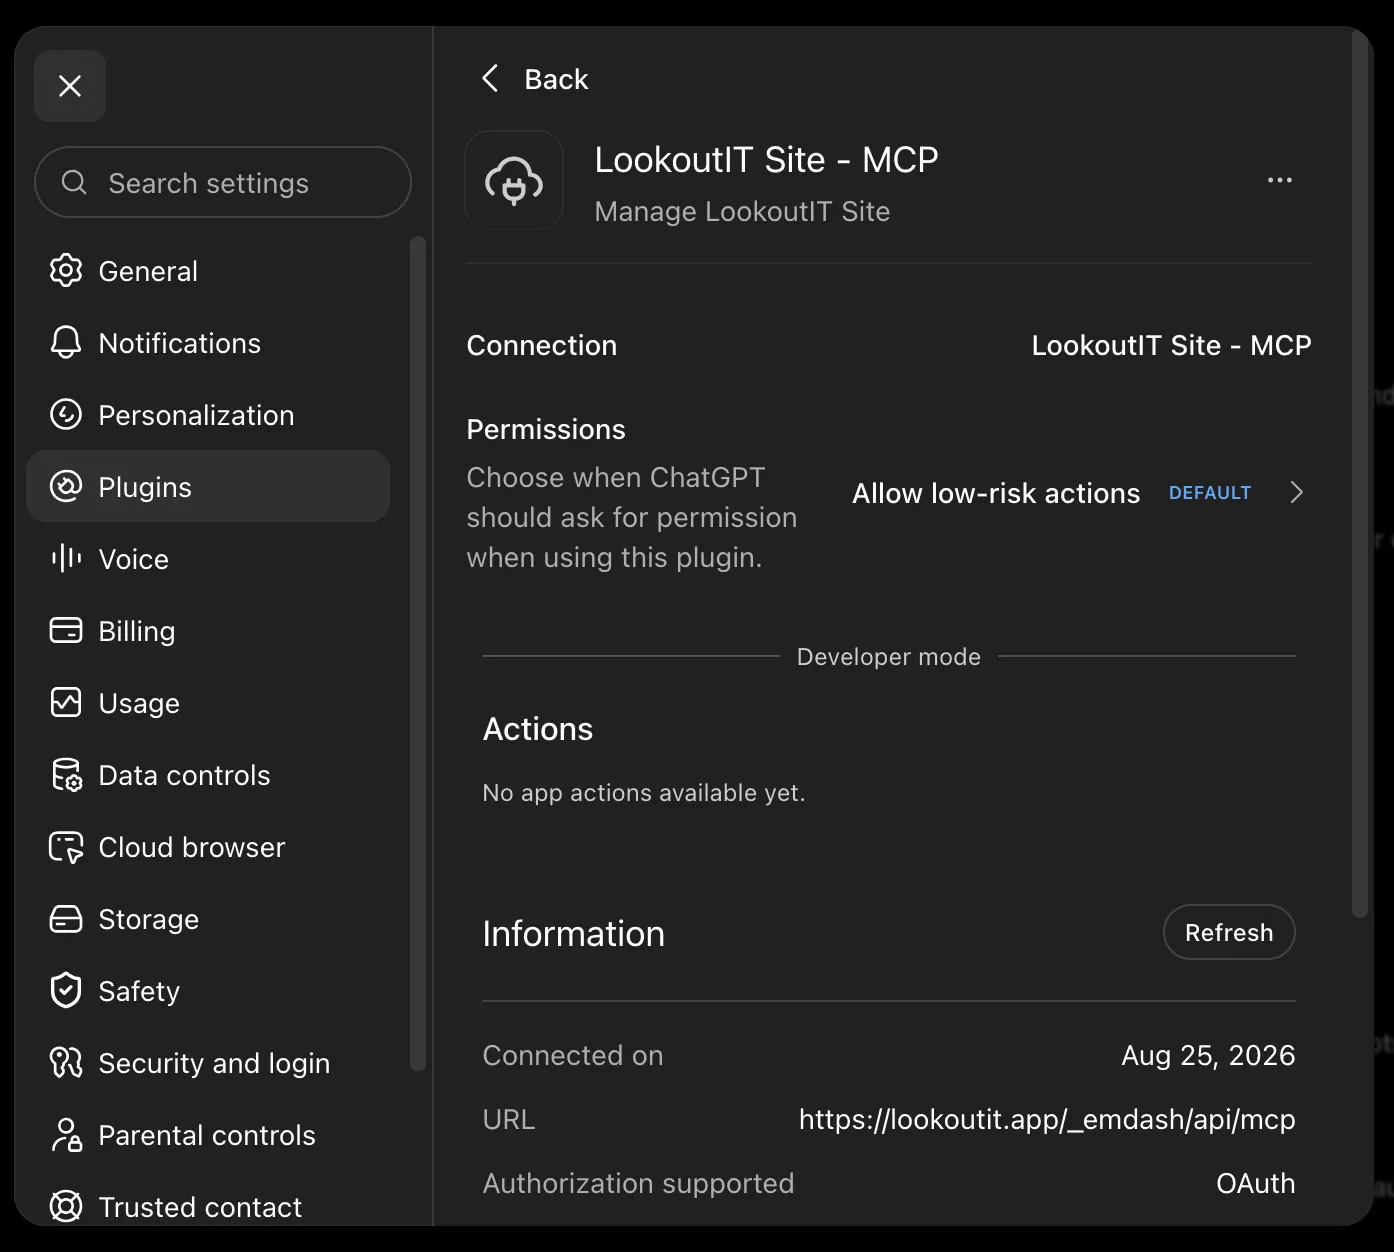Select the Voice settings label
The height and width of the screenshot is (1252, 1394).
[x=134, y=559]
